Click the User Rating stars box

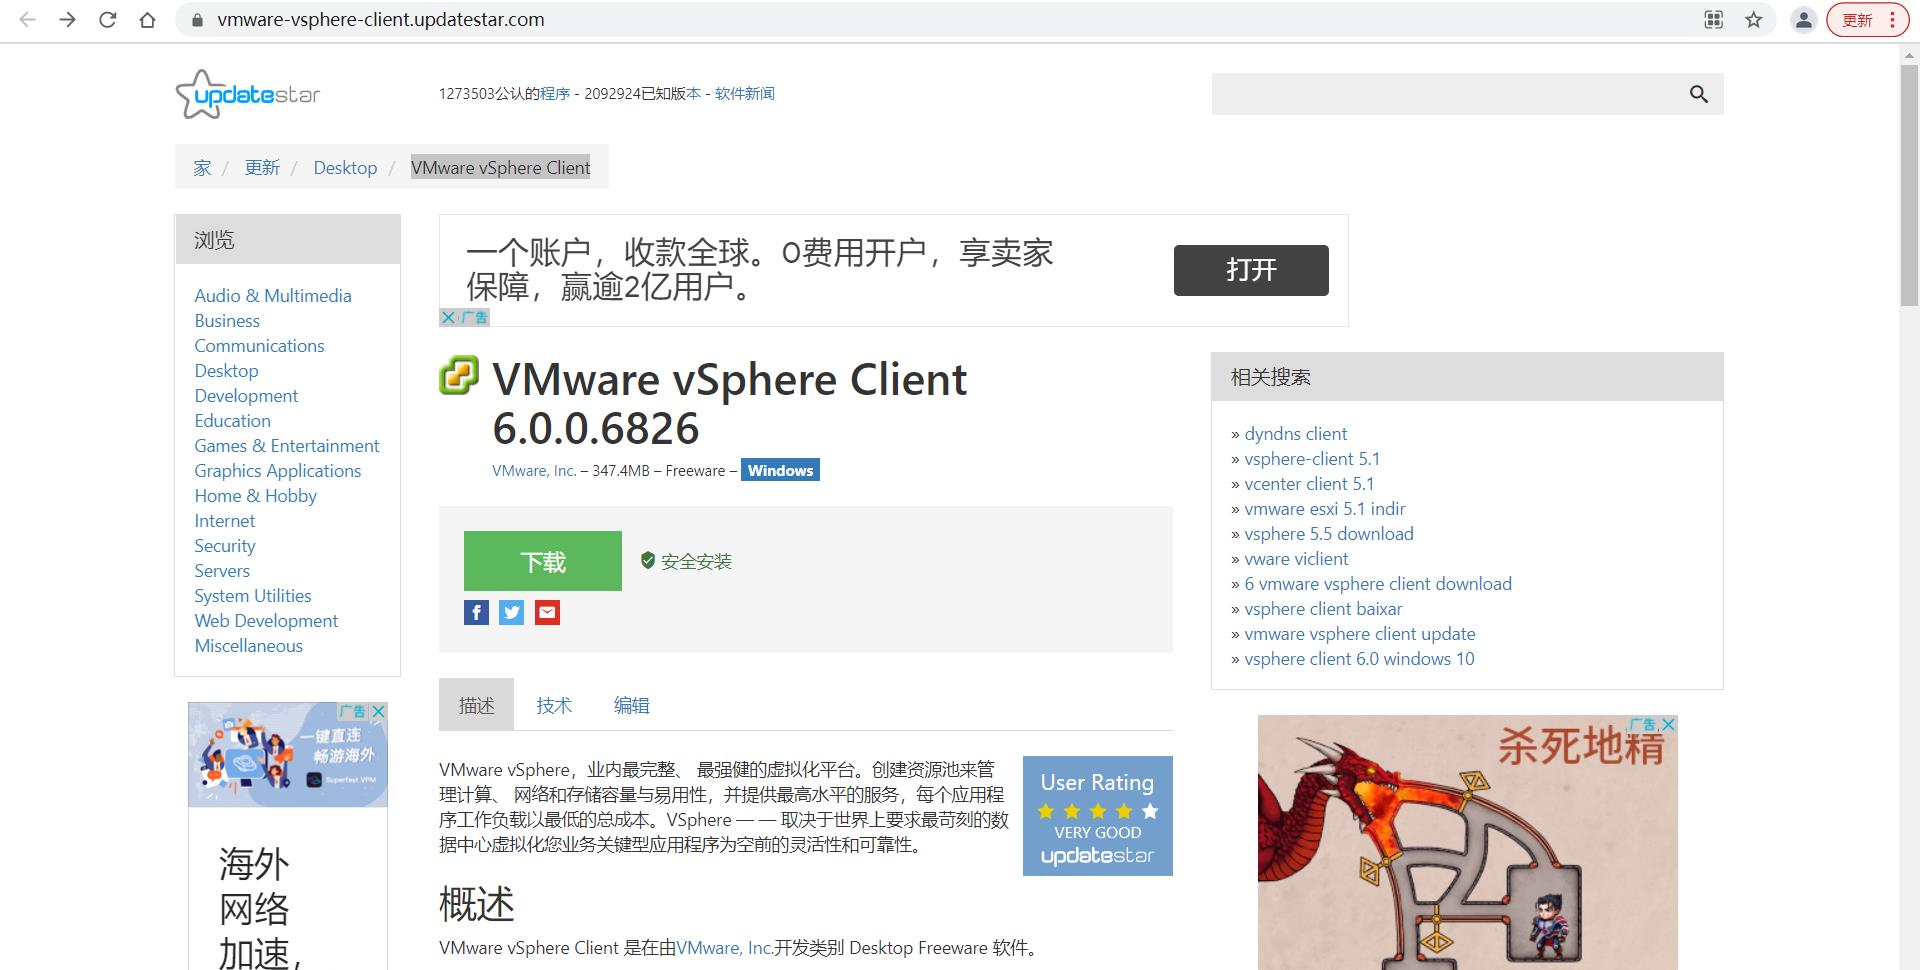[1097, 816]
